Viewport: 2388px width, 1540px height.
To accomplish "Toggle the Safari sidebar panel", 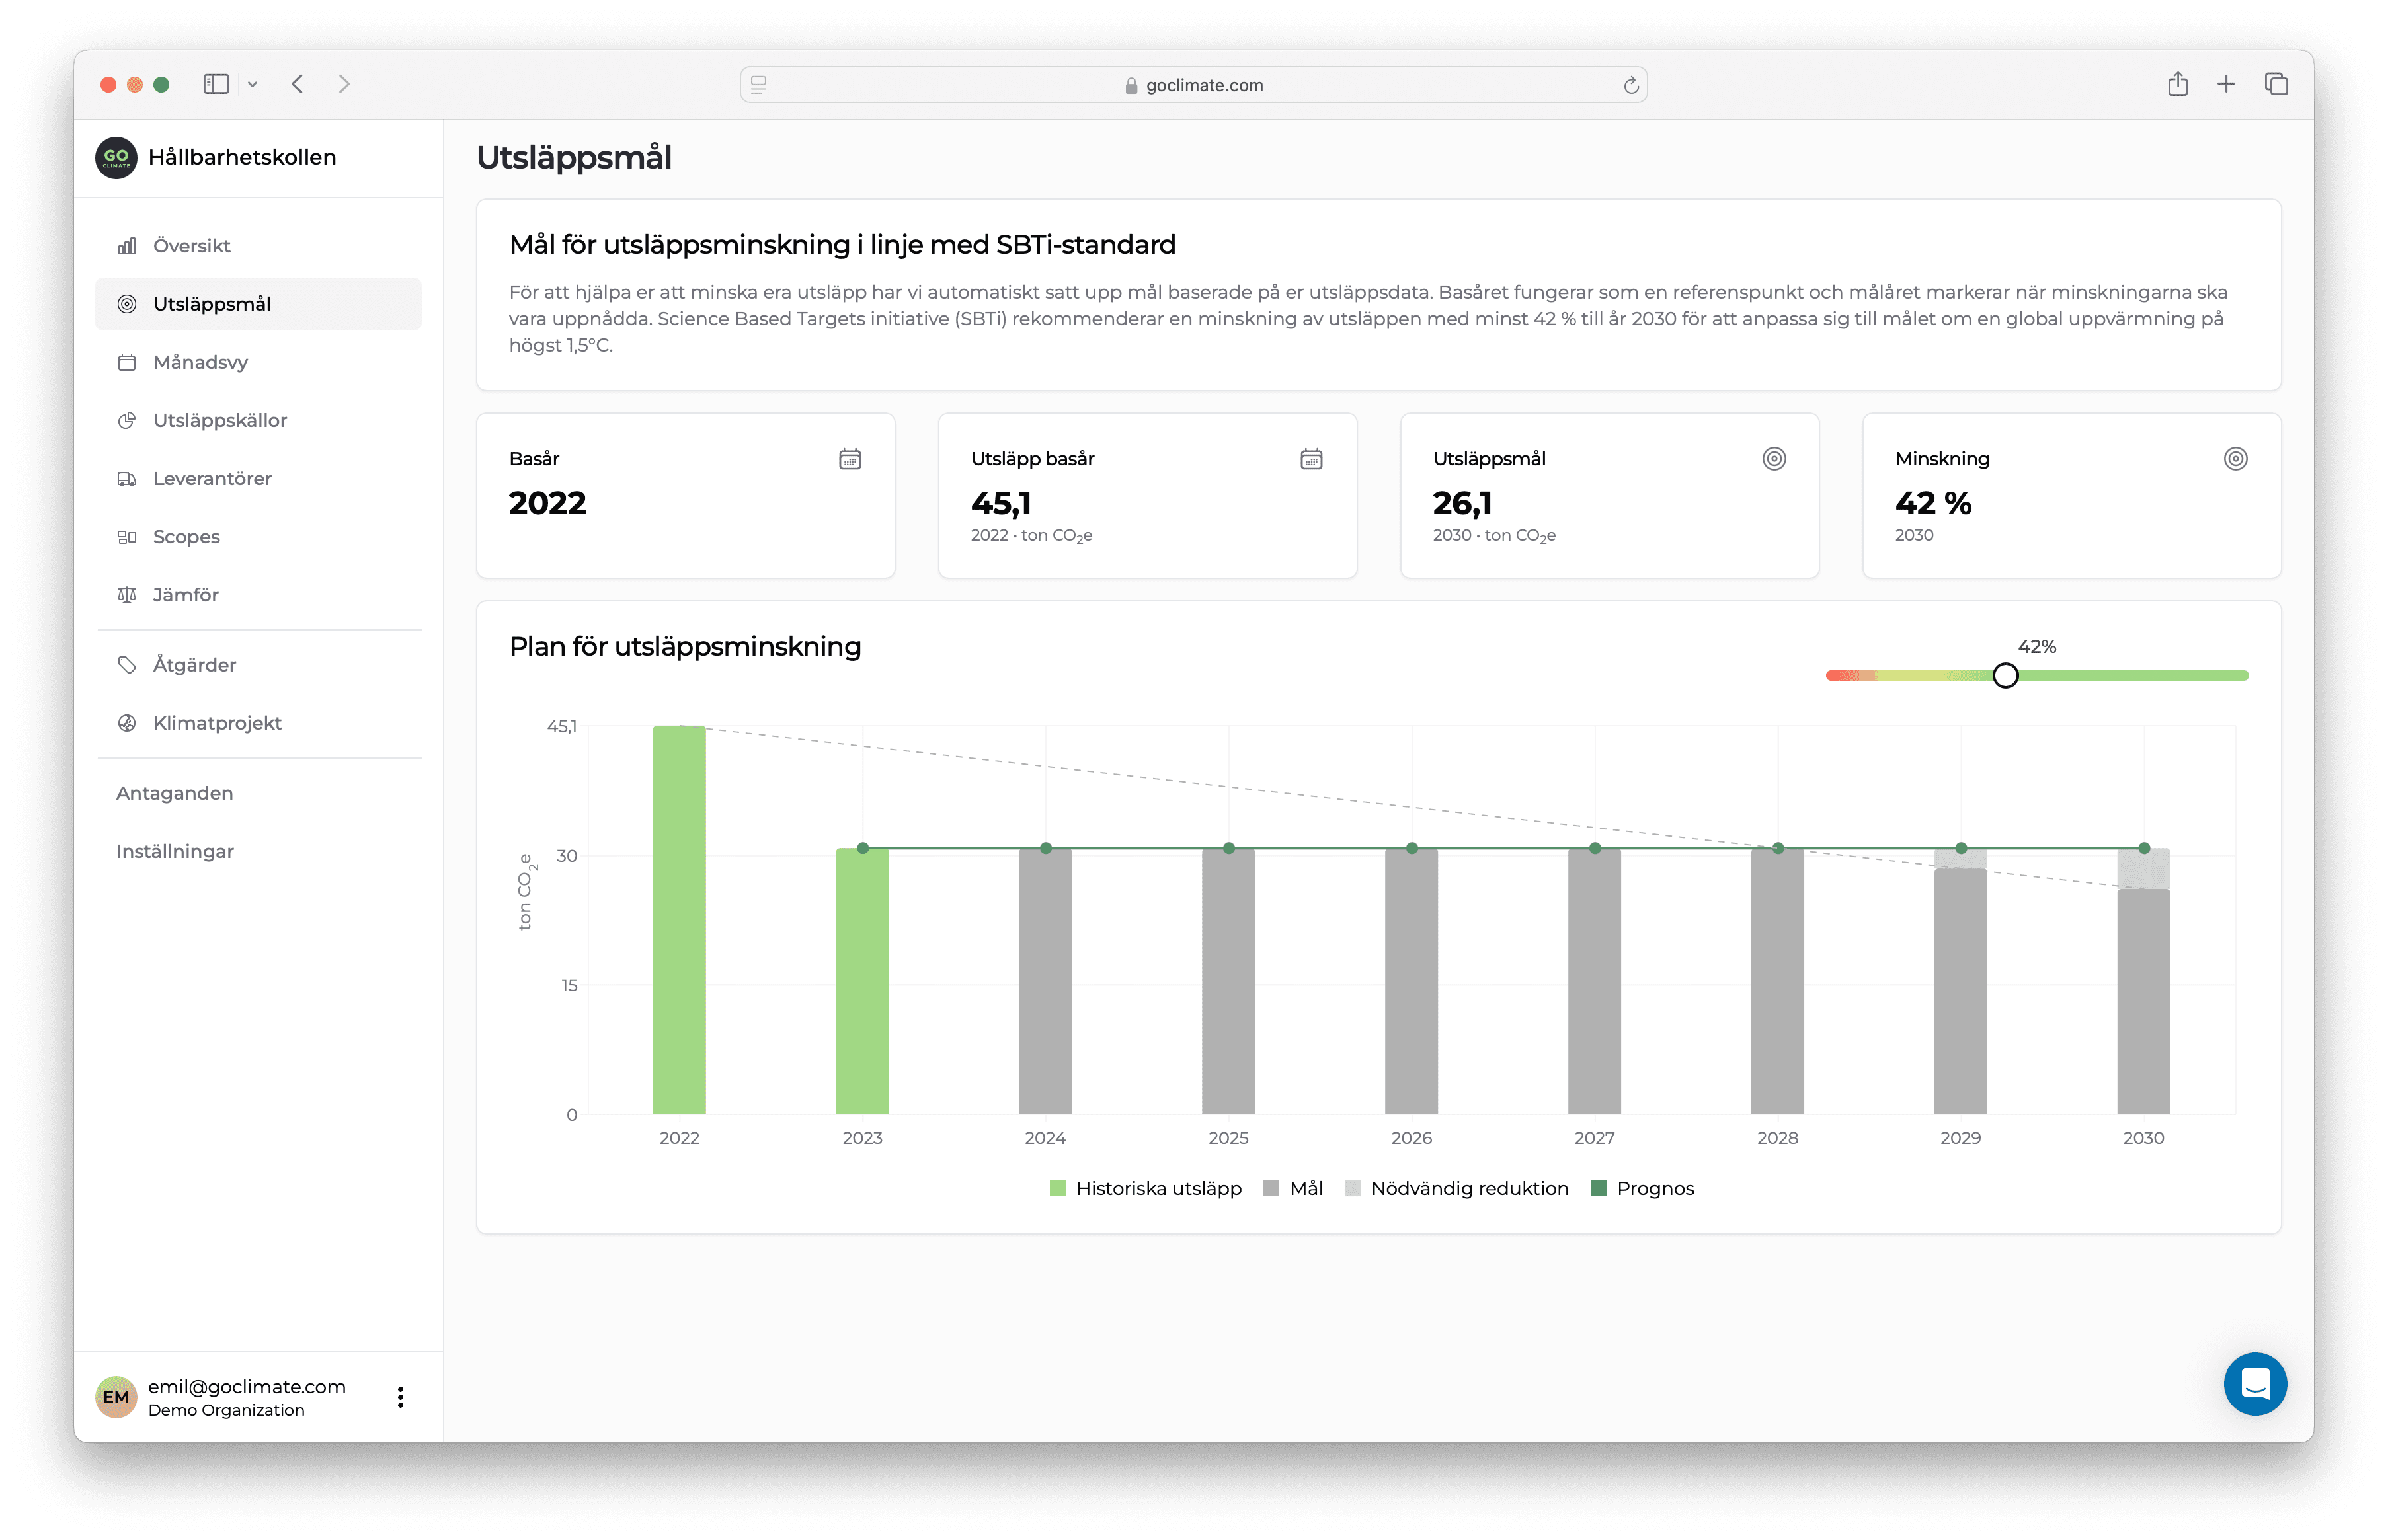I will click(x=216, y=84).
